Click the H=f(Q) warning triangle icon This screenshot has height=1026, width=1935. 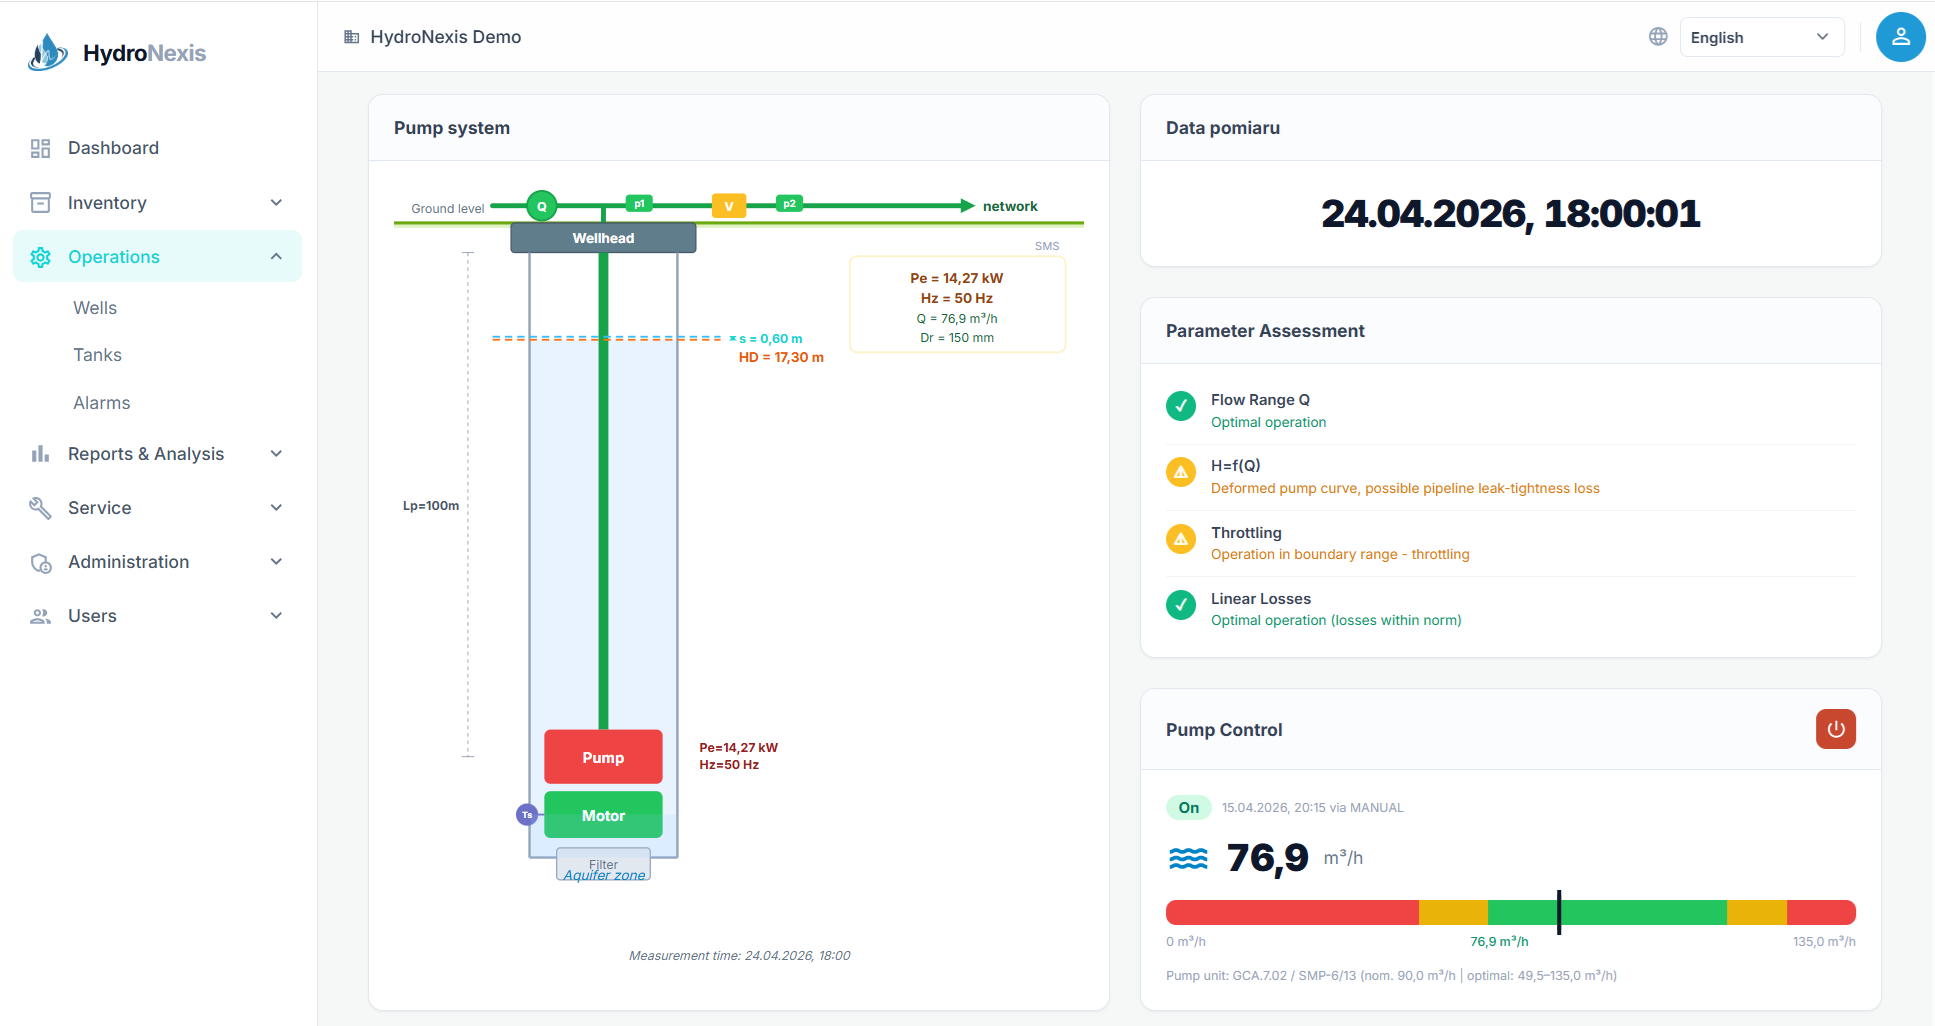(1181, 472)
